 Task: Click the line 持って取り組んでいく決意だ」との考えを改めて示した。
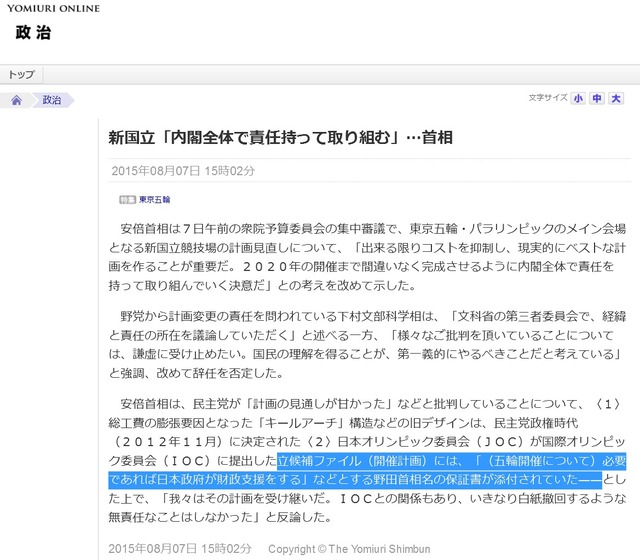pyautogui.click(x=262, y=285)
